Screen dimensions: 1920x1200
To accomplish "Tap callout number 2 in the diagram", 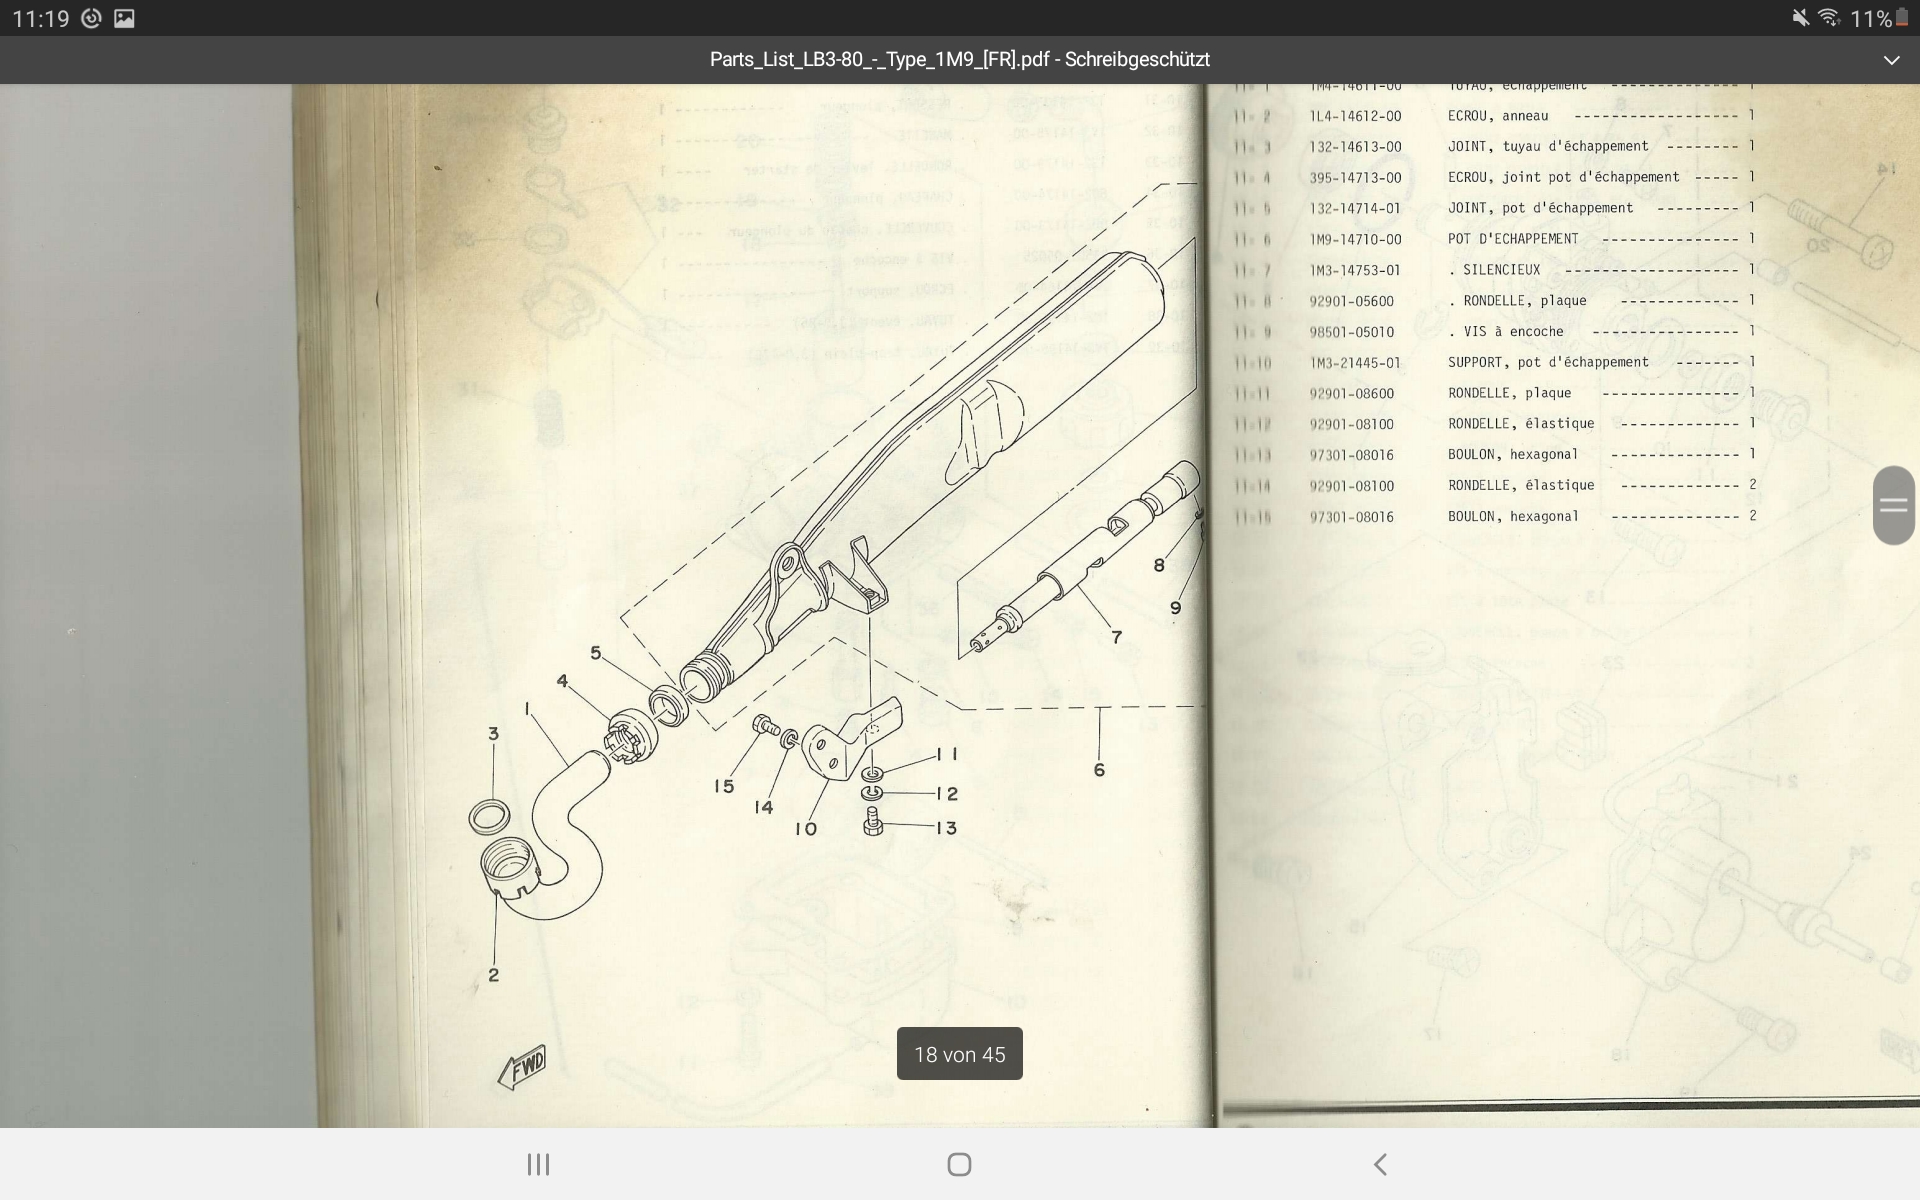I will click(493, 975).
